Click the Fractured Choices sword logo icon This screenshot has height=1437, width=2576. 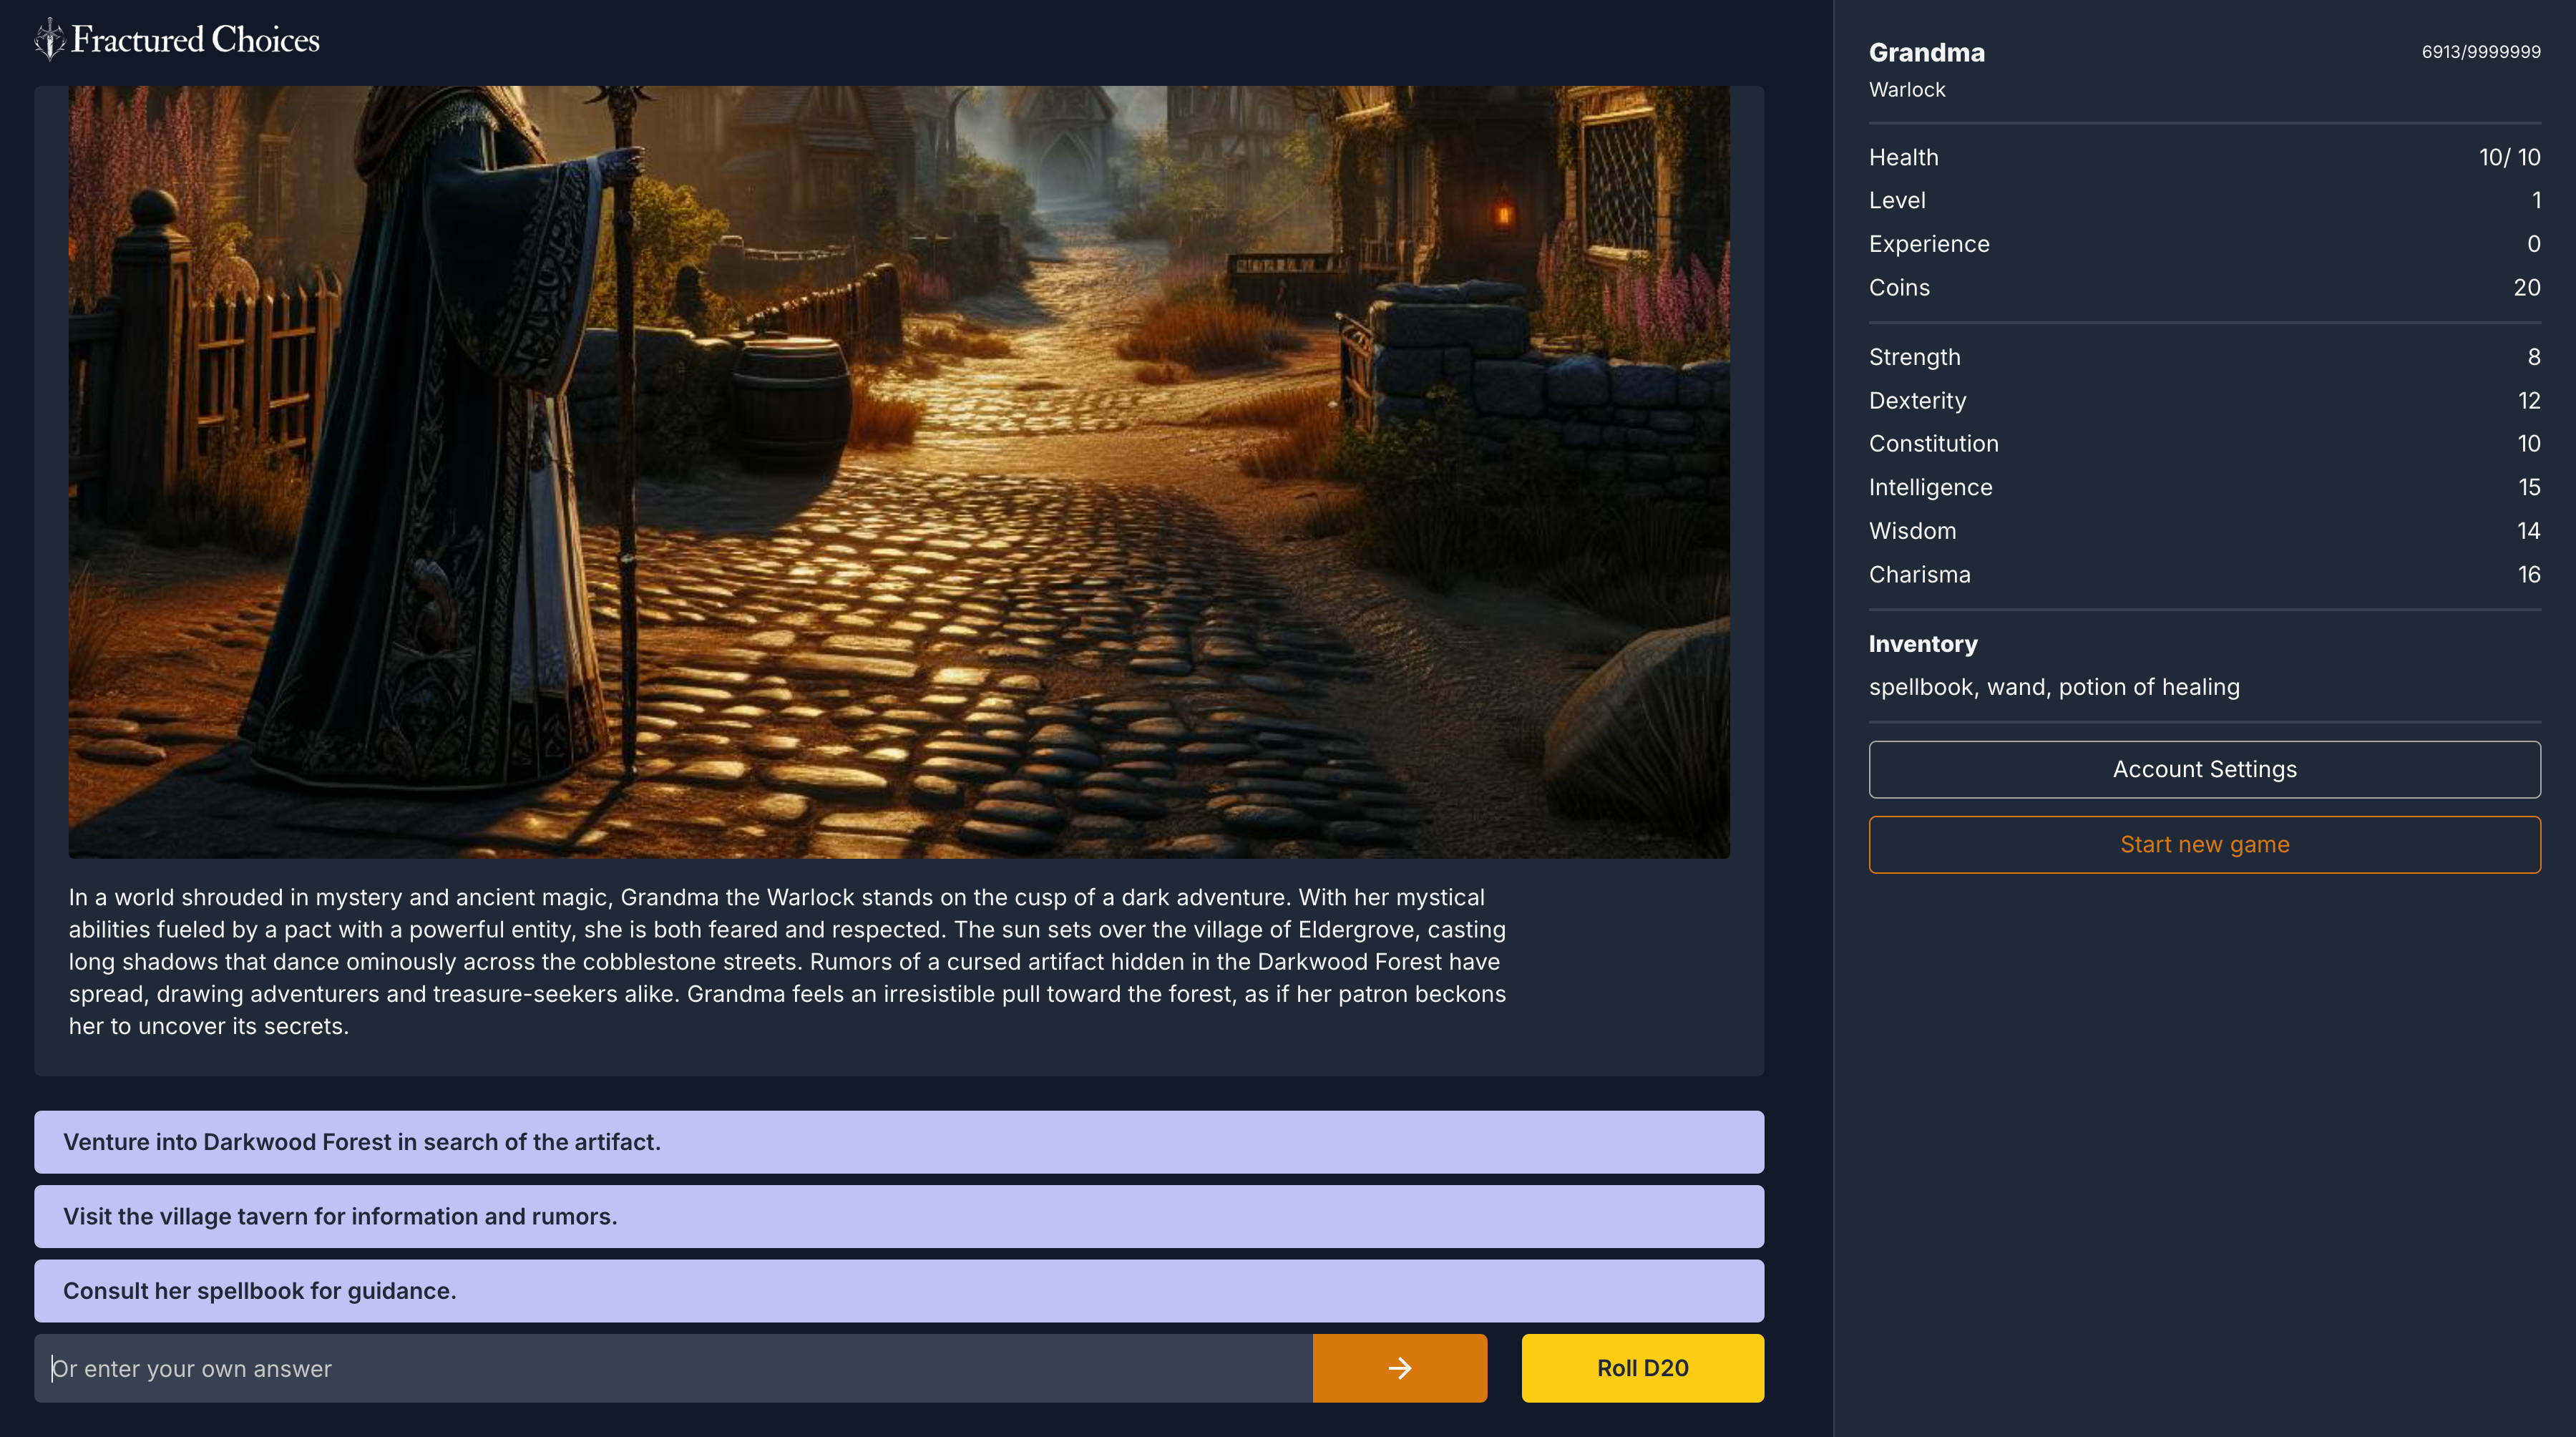pos(49,39)
